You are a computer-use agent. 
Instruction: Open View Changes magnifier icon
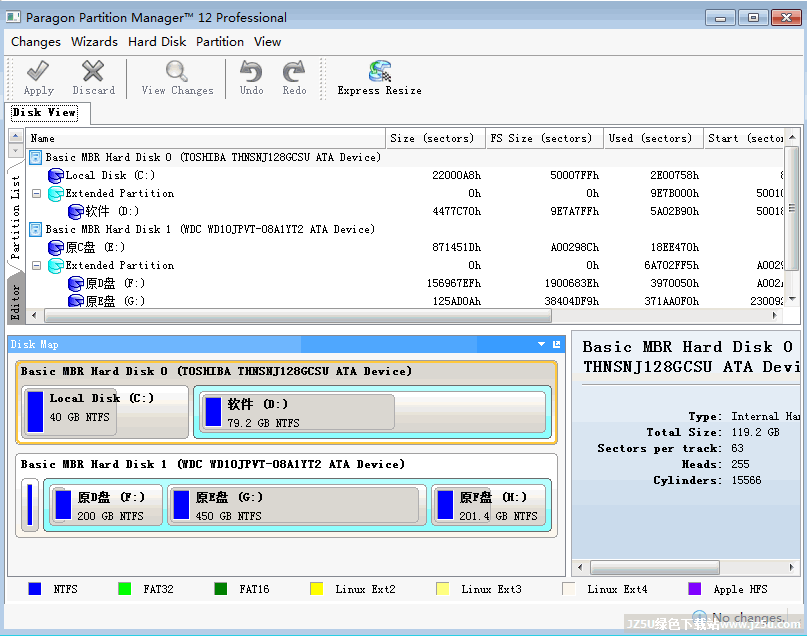pos(177,71)
